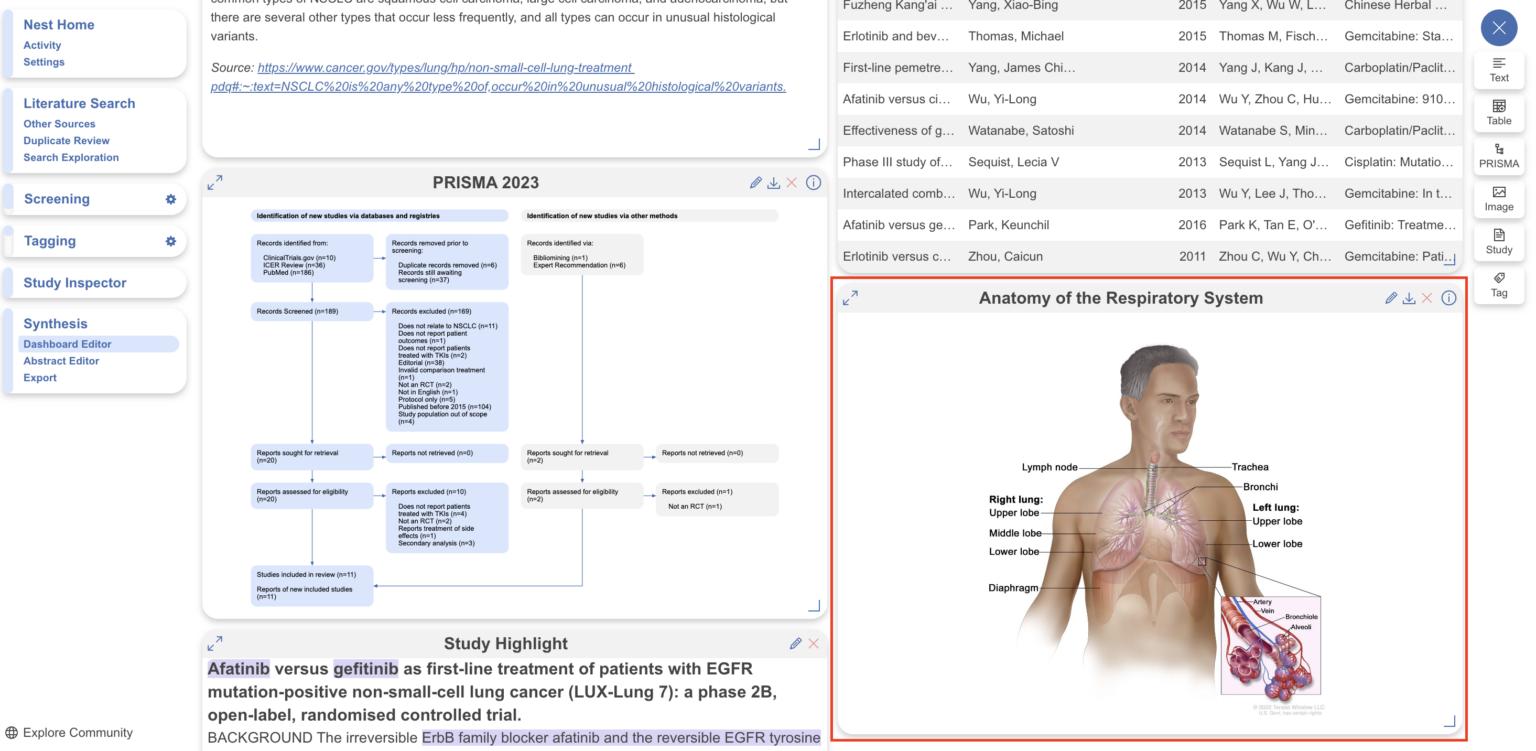Expand the Anatomy of the Respiratory System card
Image resolution: width=1536 pixels, height=751 pixels.
pos(850,298)
